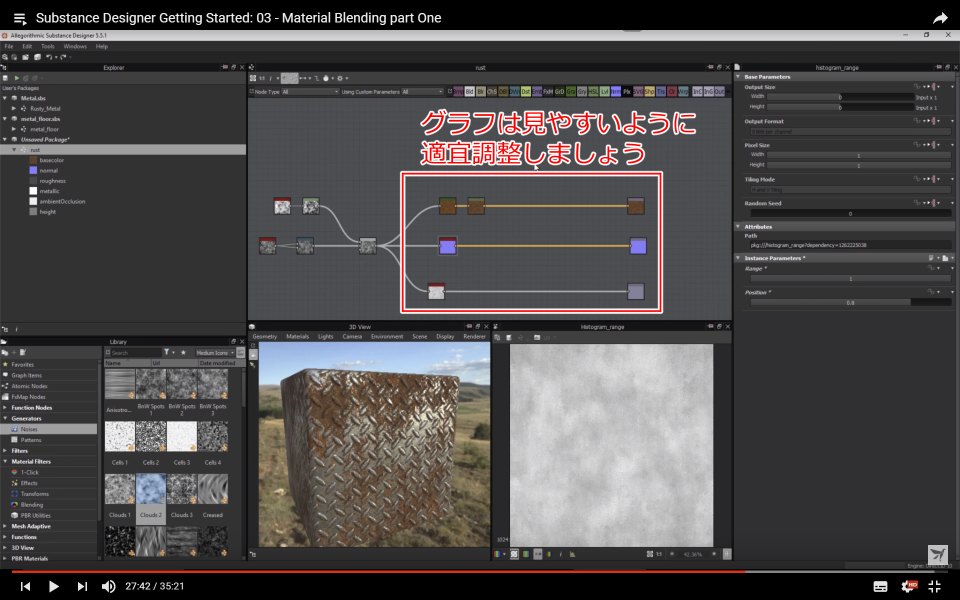Add a Normal node from toolbar
Image resolution: width=960 pixels, height=600 pixels.
[x=615, y=92]
